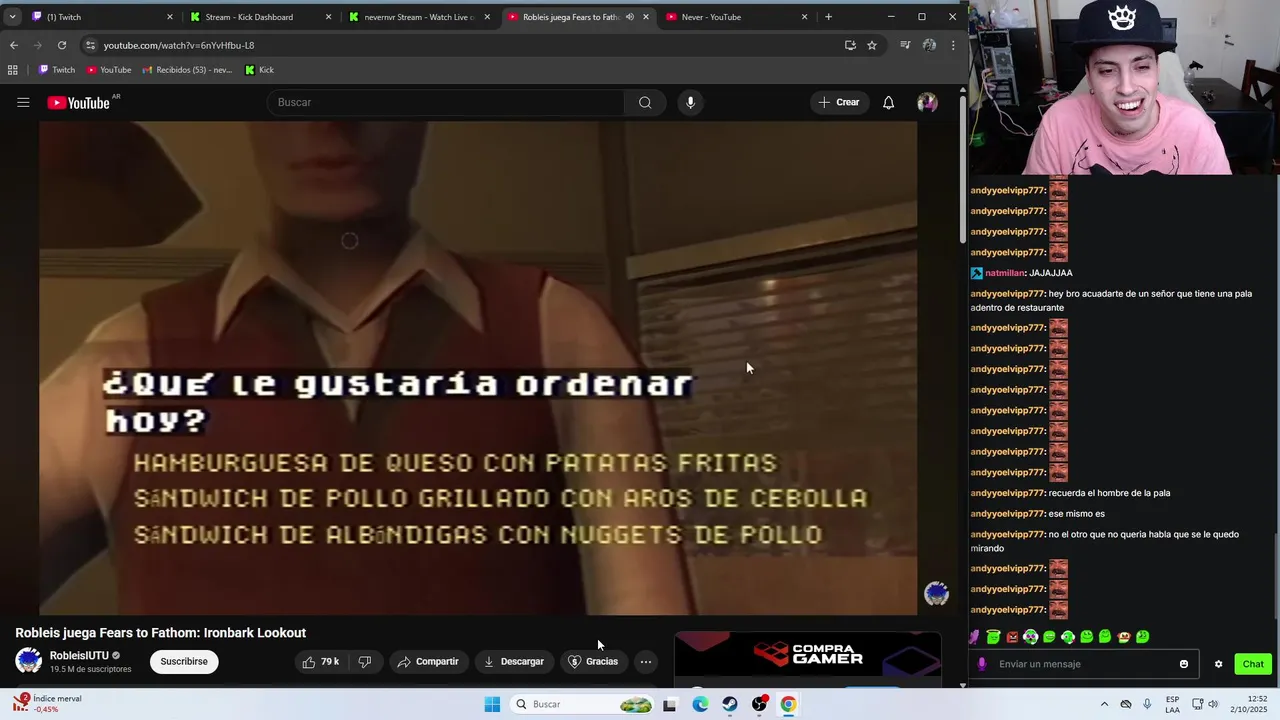This screenshot has width=1280, height=720.
Task: Switch to the (1) Twitch tab
Action: 103,17
